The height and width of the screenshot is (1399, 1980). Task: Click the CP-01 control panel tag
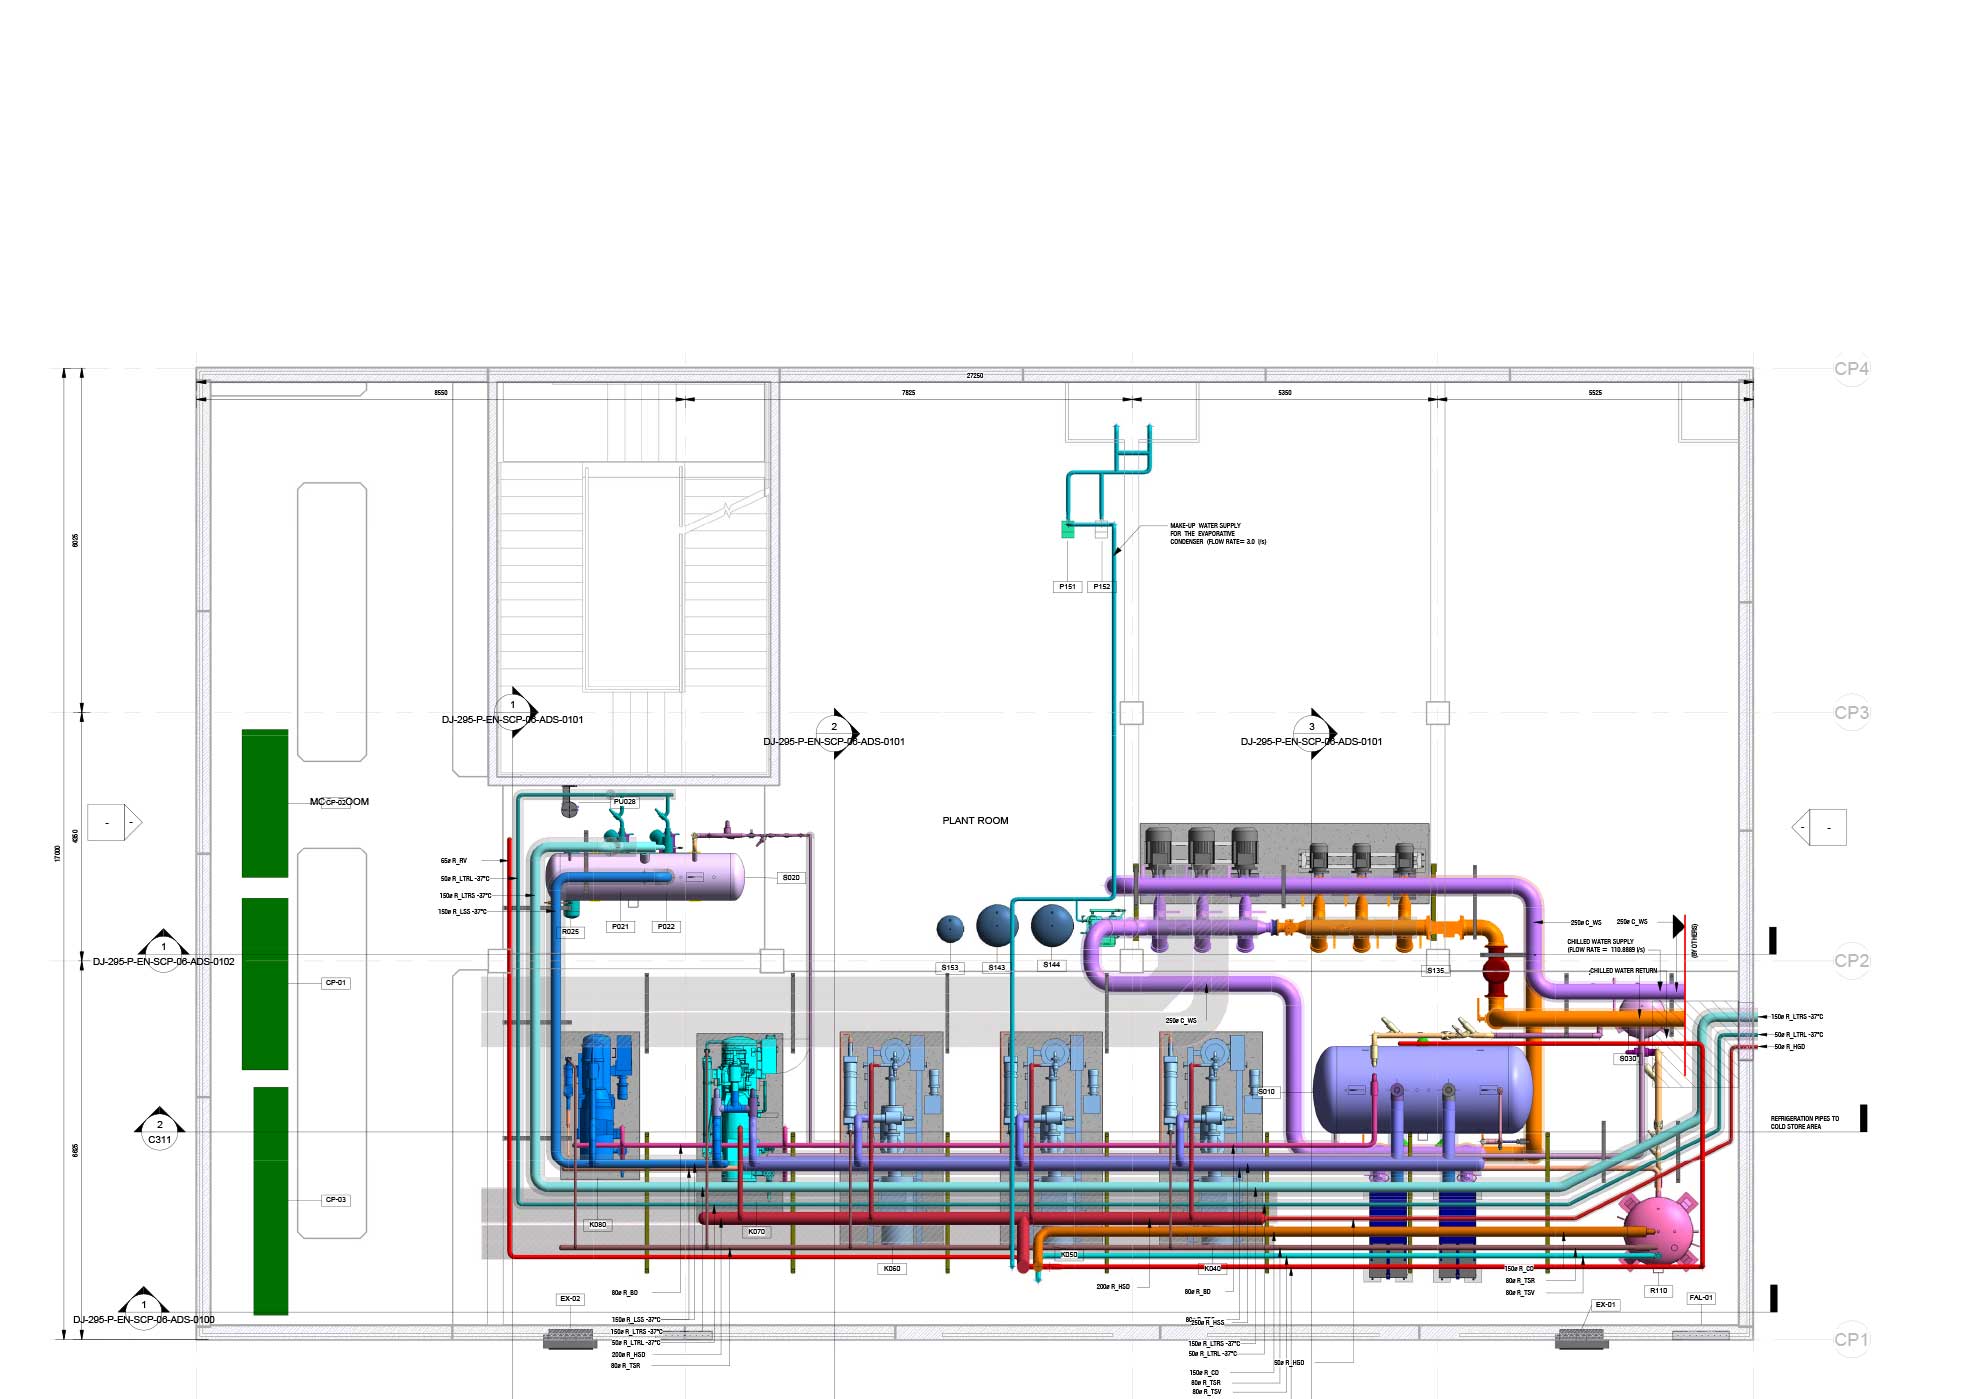click(x=336, y=983)
